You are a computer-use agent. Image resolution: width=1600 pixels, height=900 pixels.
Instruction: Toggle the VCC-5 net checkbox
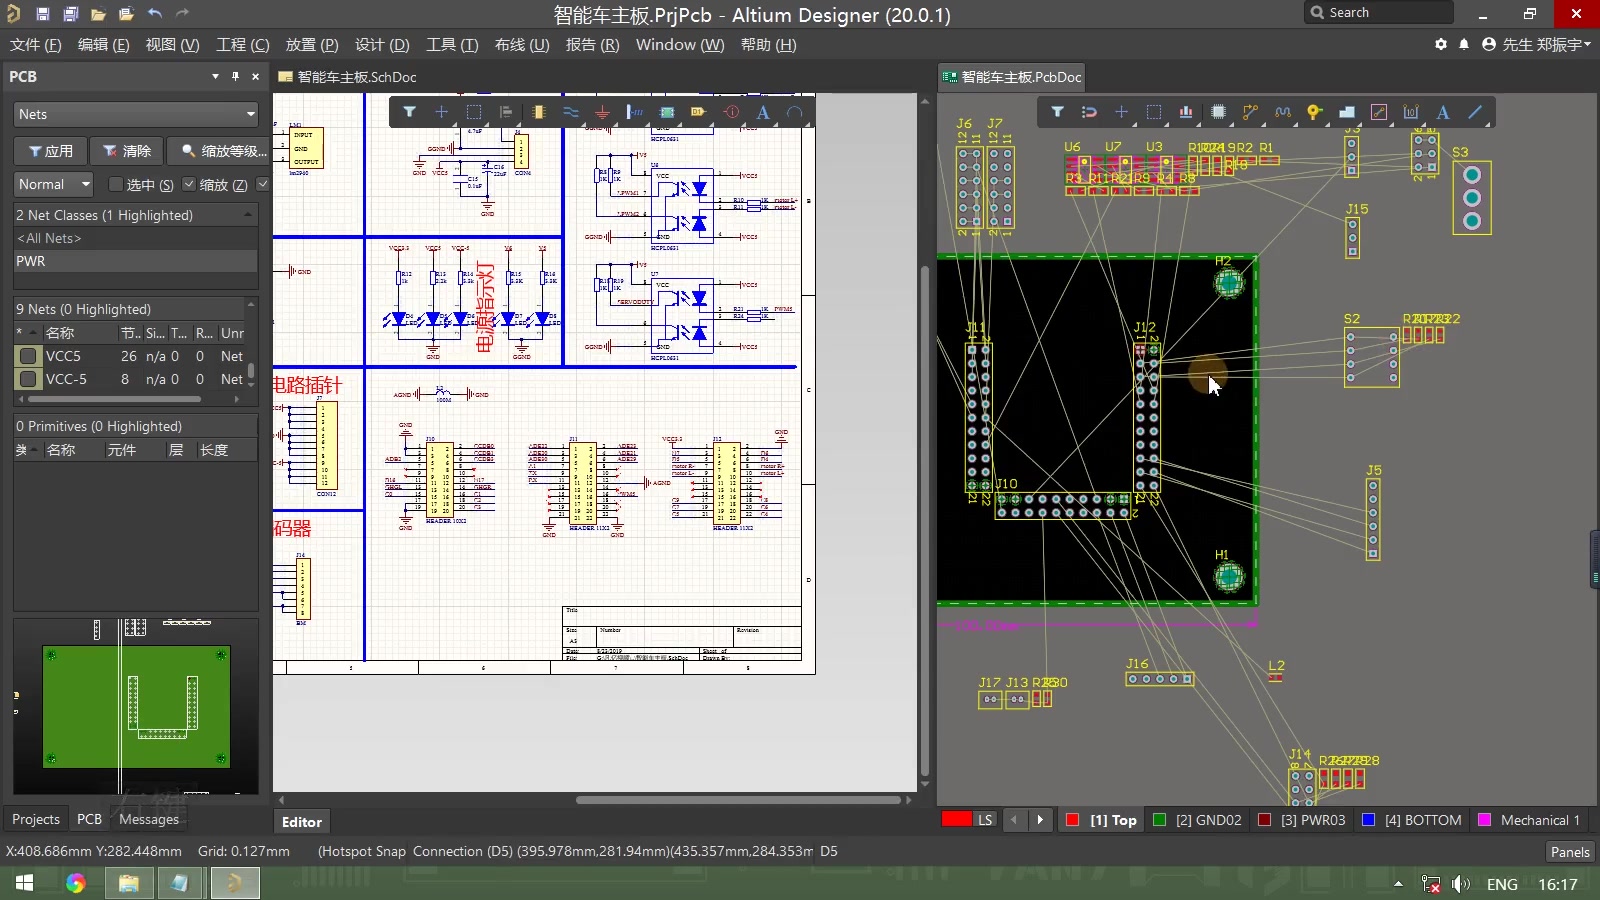point(28,379)
